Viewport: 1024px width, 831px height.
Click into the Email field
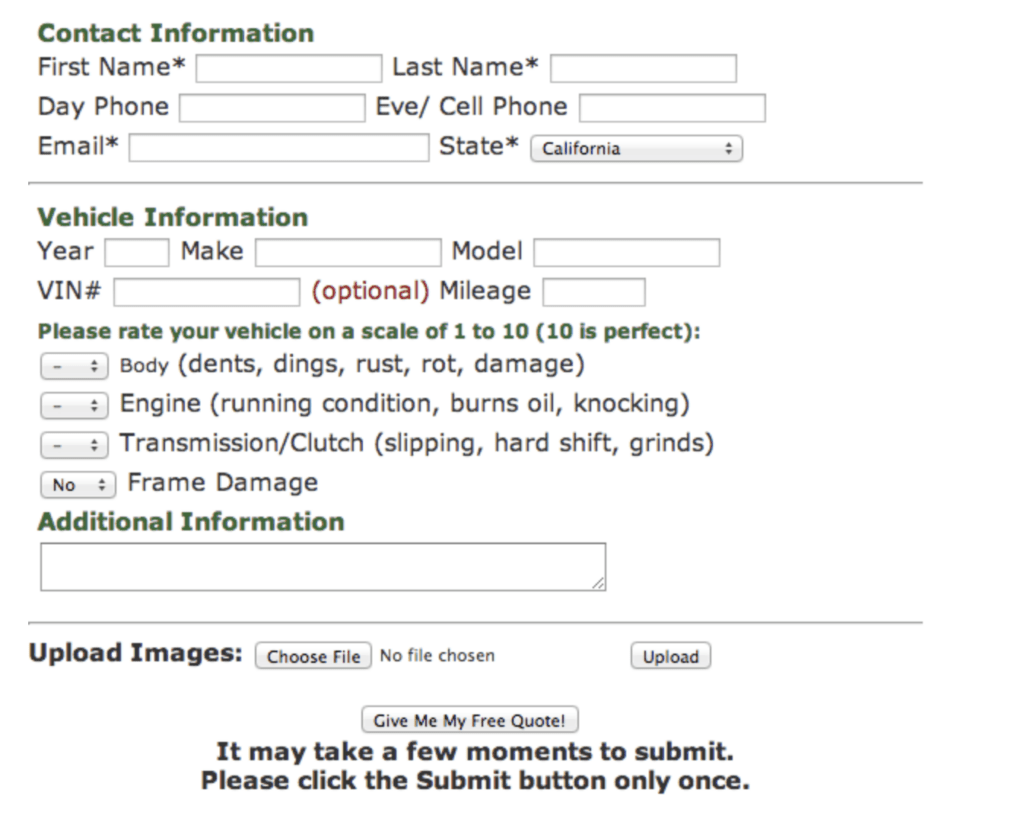[x=278, y=148]
